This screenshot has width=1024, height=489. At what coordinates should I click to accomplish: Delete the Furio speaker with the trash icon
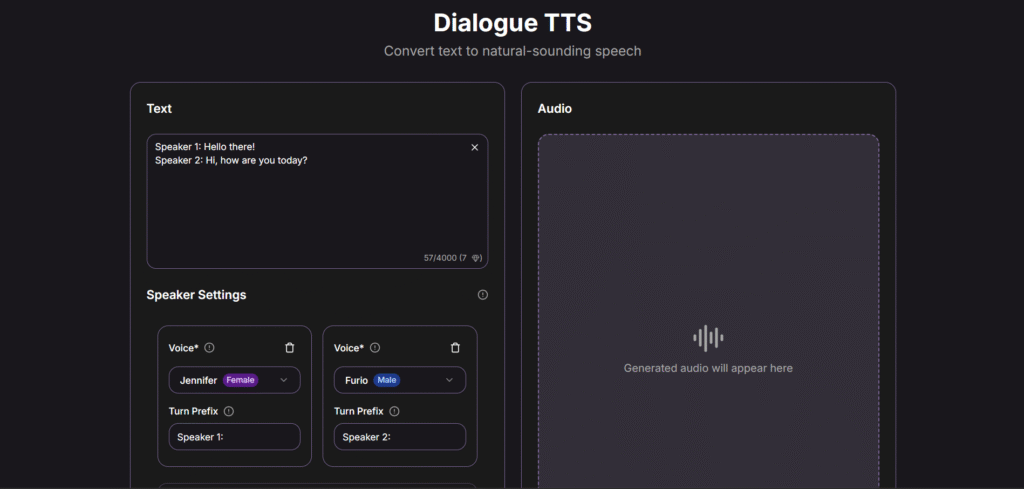(455, 348)
